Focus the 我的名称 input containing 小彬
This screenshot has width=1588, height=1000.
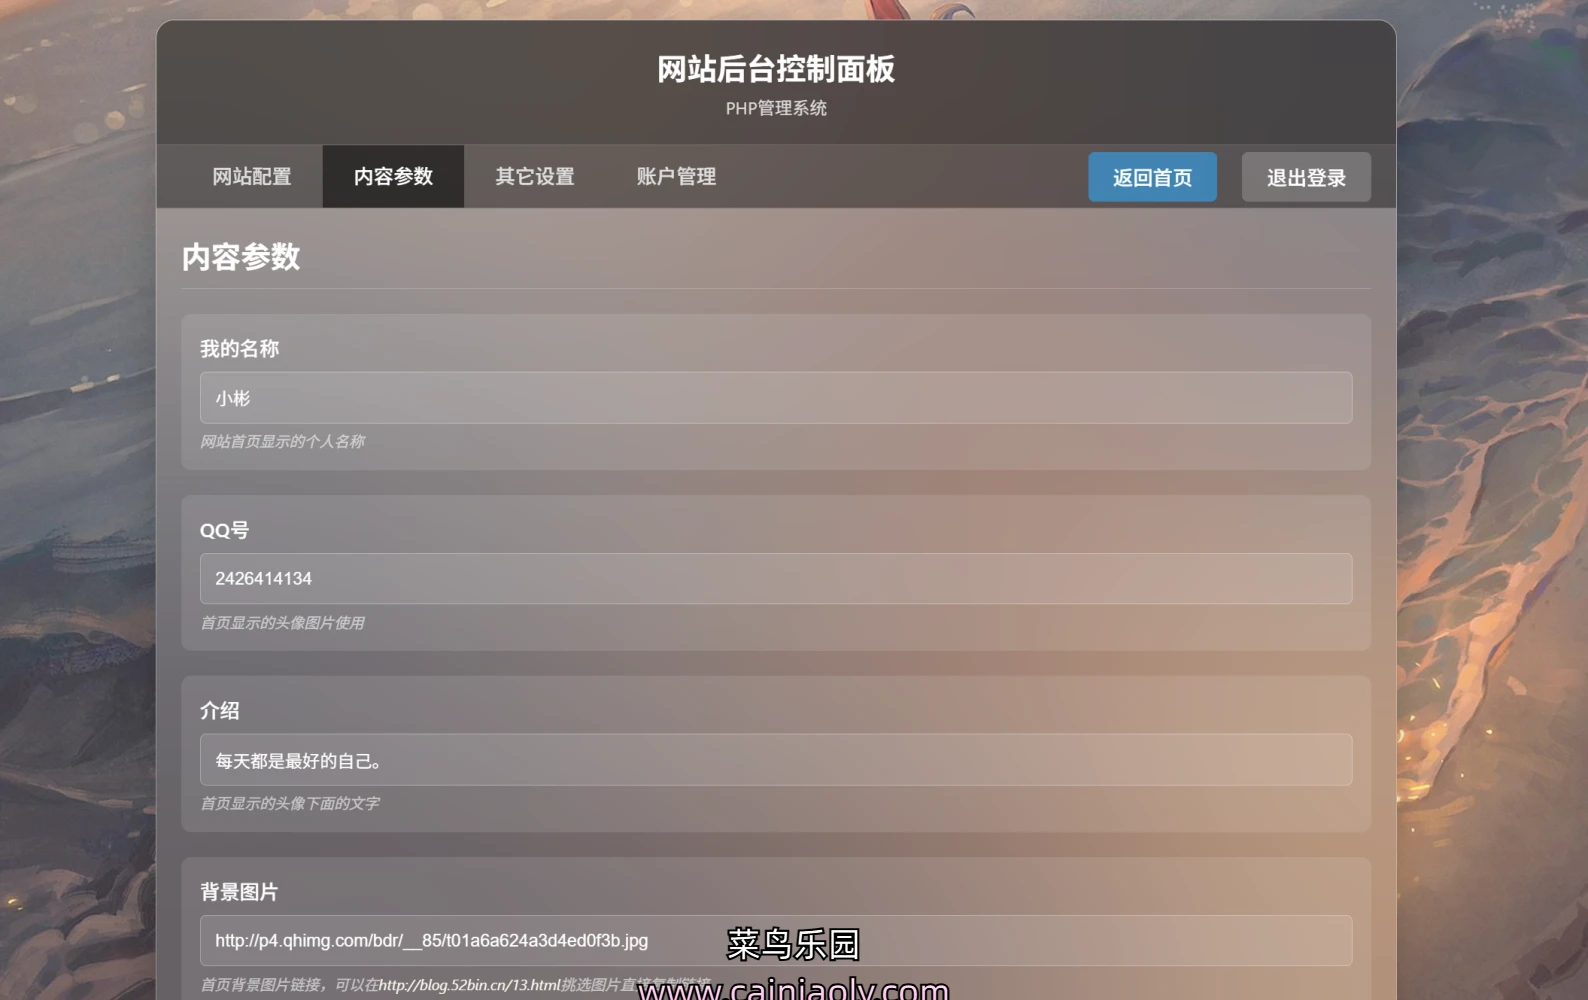coord(775,398)
